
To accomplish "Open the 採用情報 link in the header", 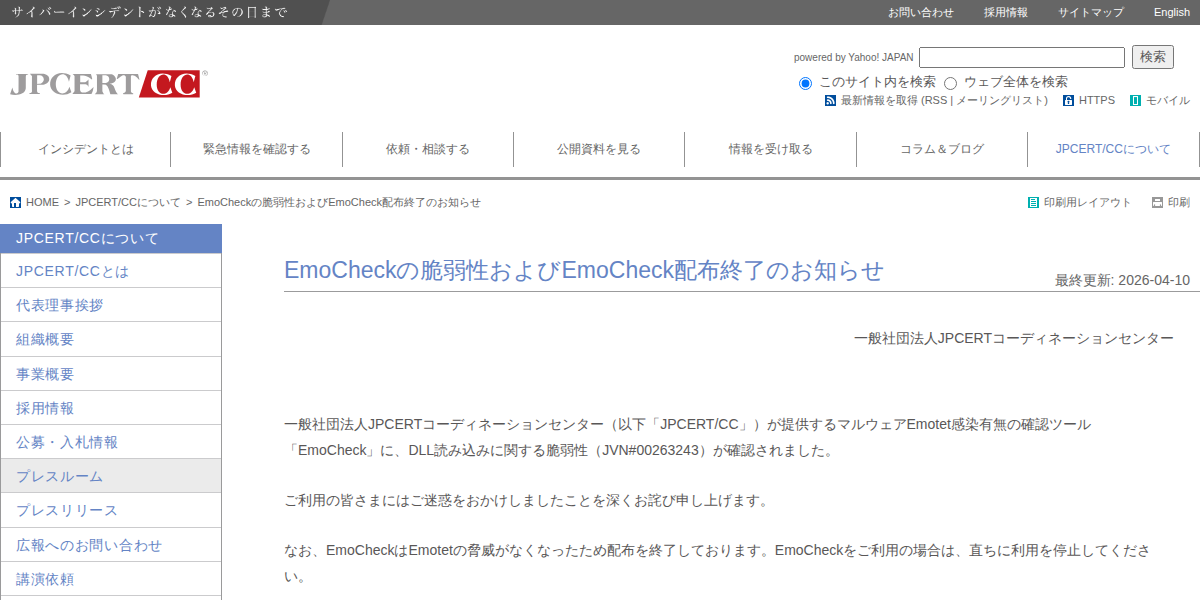I will click(x=1004, y=12).
